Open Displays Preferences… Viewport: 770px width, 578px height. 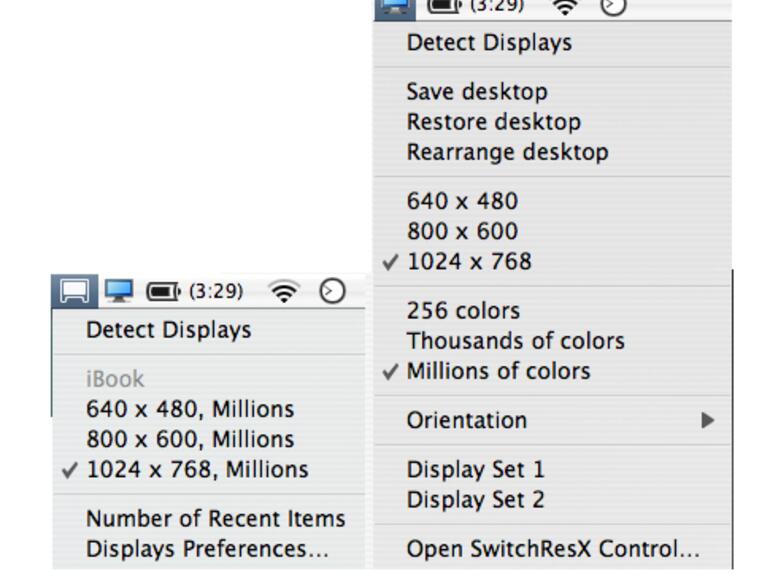[x=207, y=549]
